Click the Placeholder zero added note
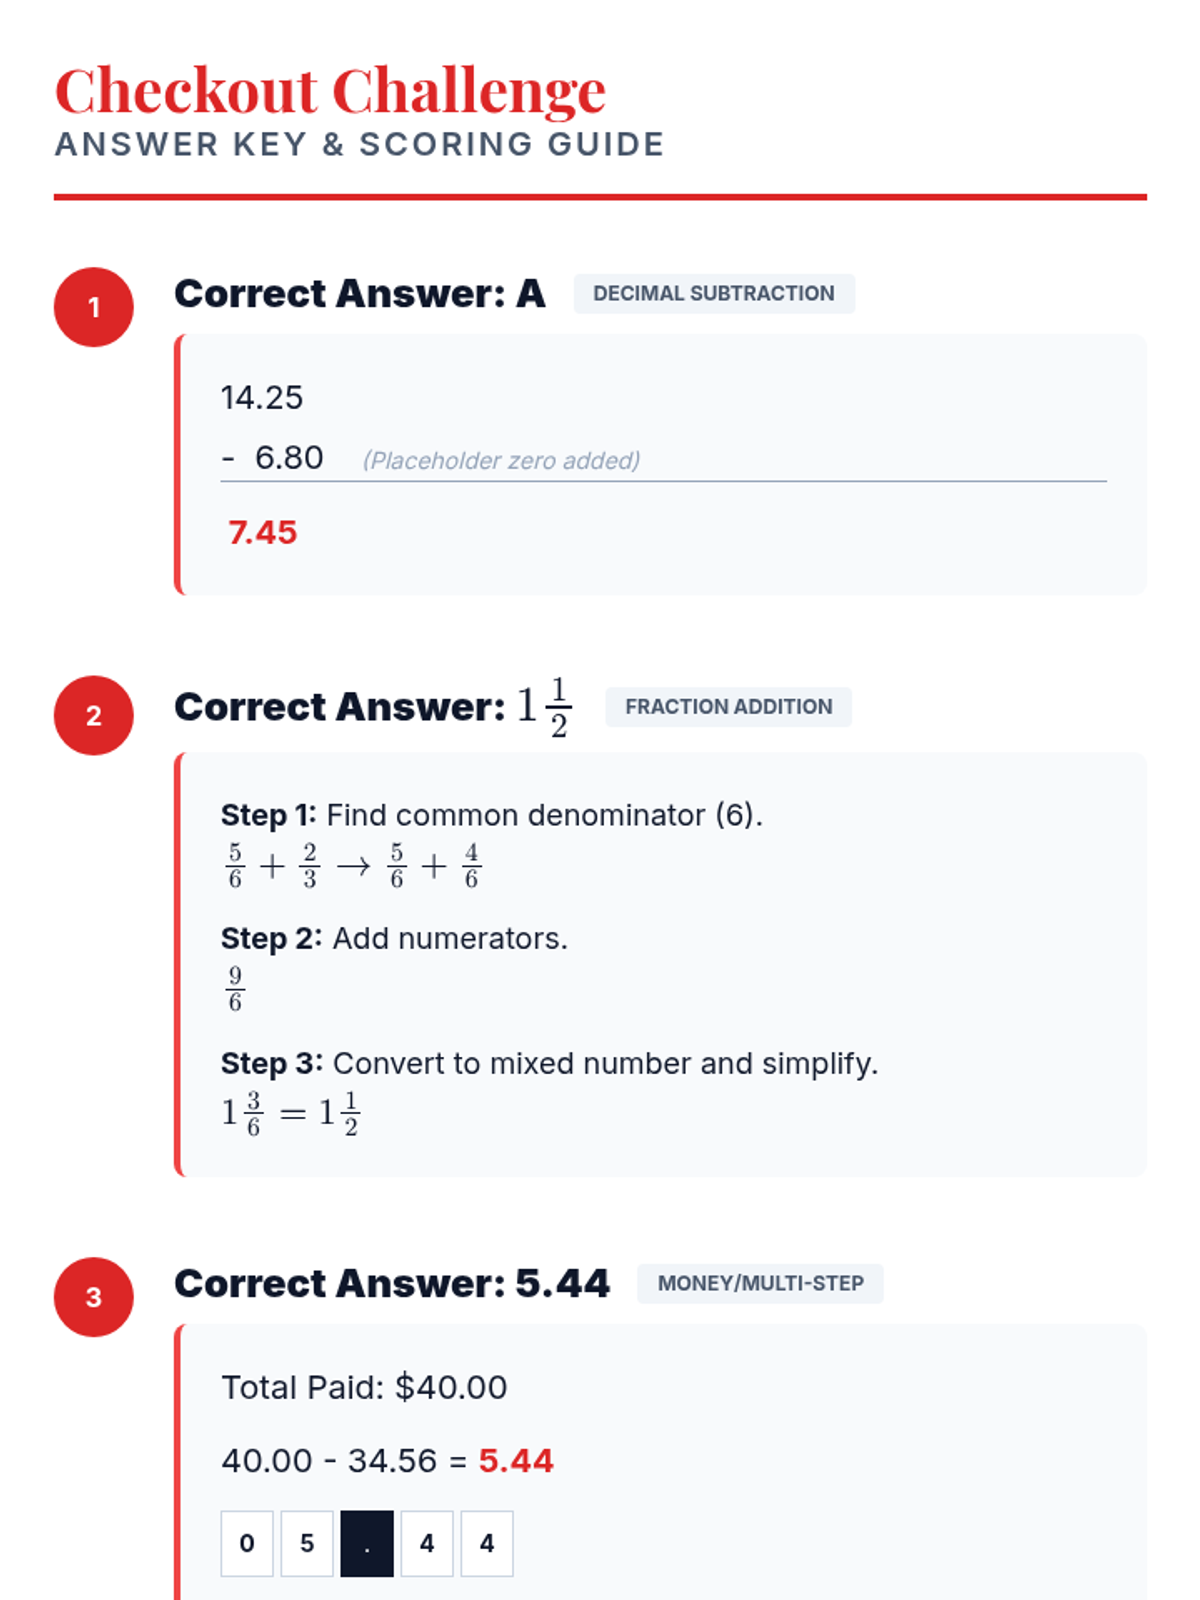The height and width of the screenshot is (1600, 1200). [x=501, y=460]
